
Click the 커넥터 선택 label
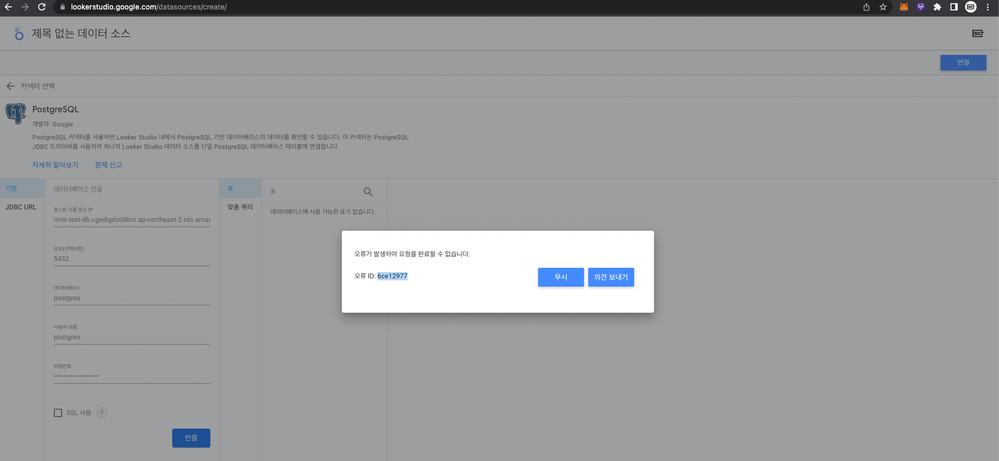click(38, 86)
